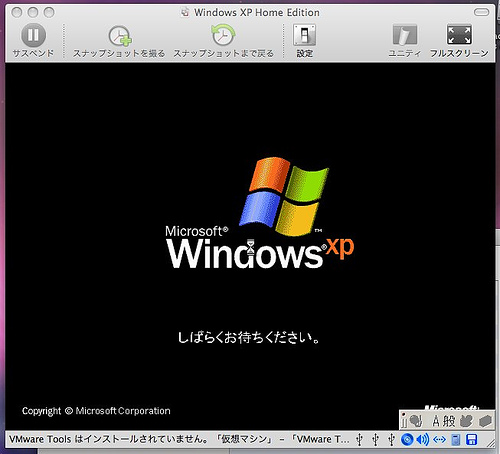The width and height of the screenshot is (500, 454).
Task: Click the green zoom window button
Action: click(49, 12)
